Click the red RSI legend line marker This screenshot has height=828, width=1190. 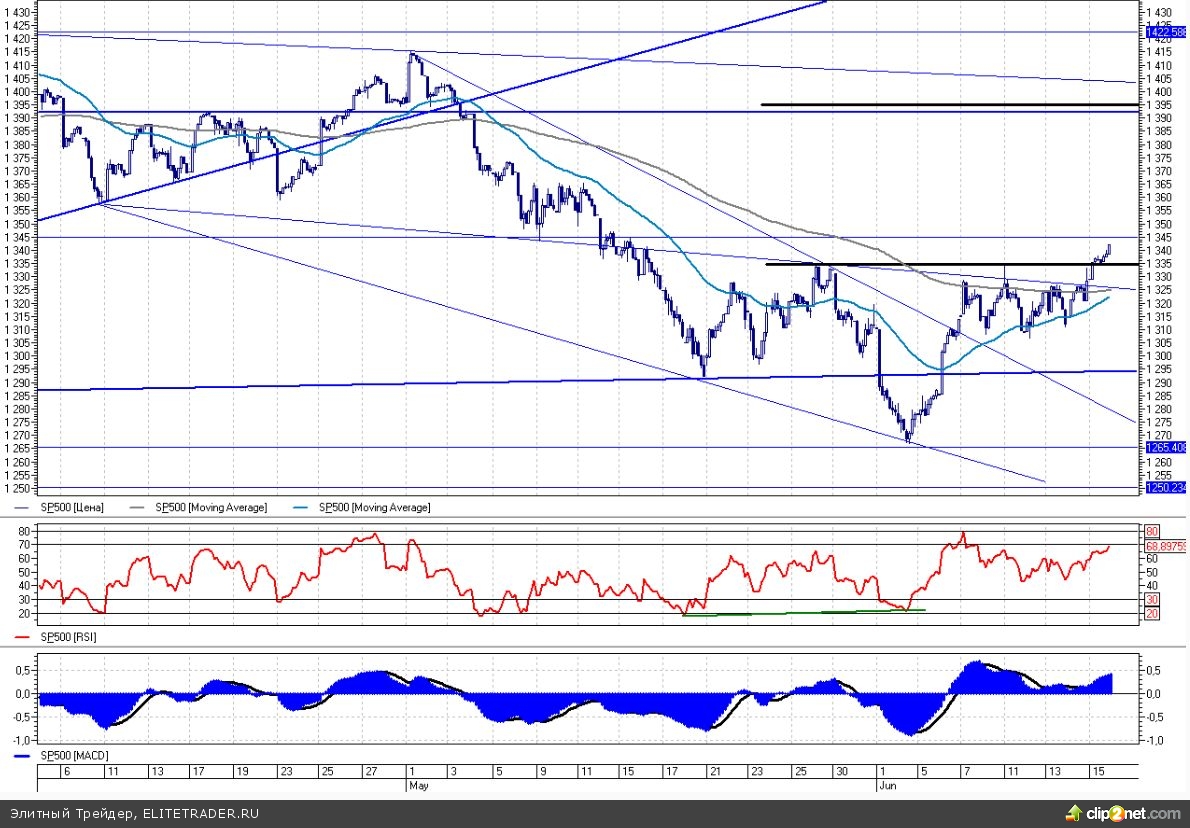(x=24, y=637)
